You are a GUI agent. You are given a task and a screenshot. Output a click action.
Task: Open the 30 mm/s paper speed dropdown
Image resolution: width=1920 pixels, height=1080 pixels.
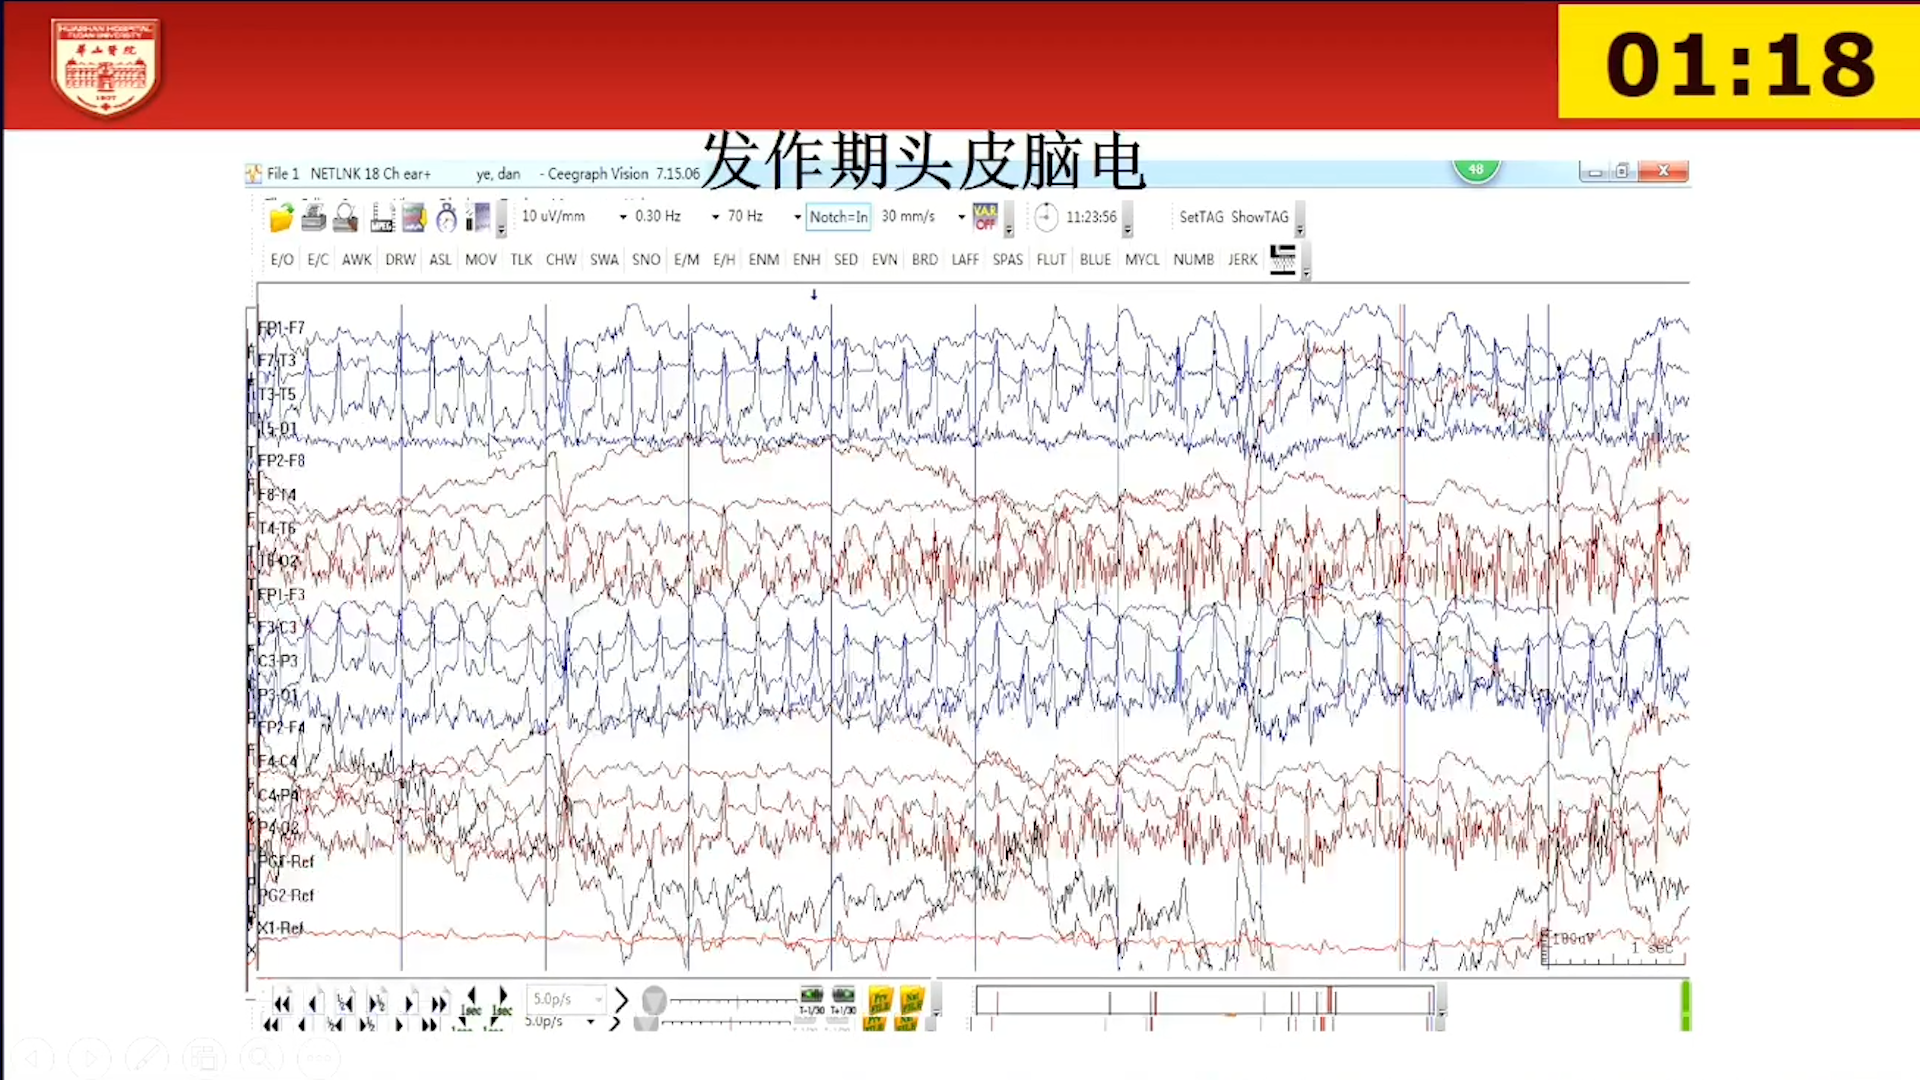961,216
